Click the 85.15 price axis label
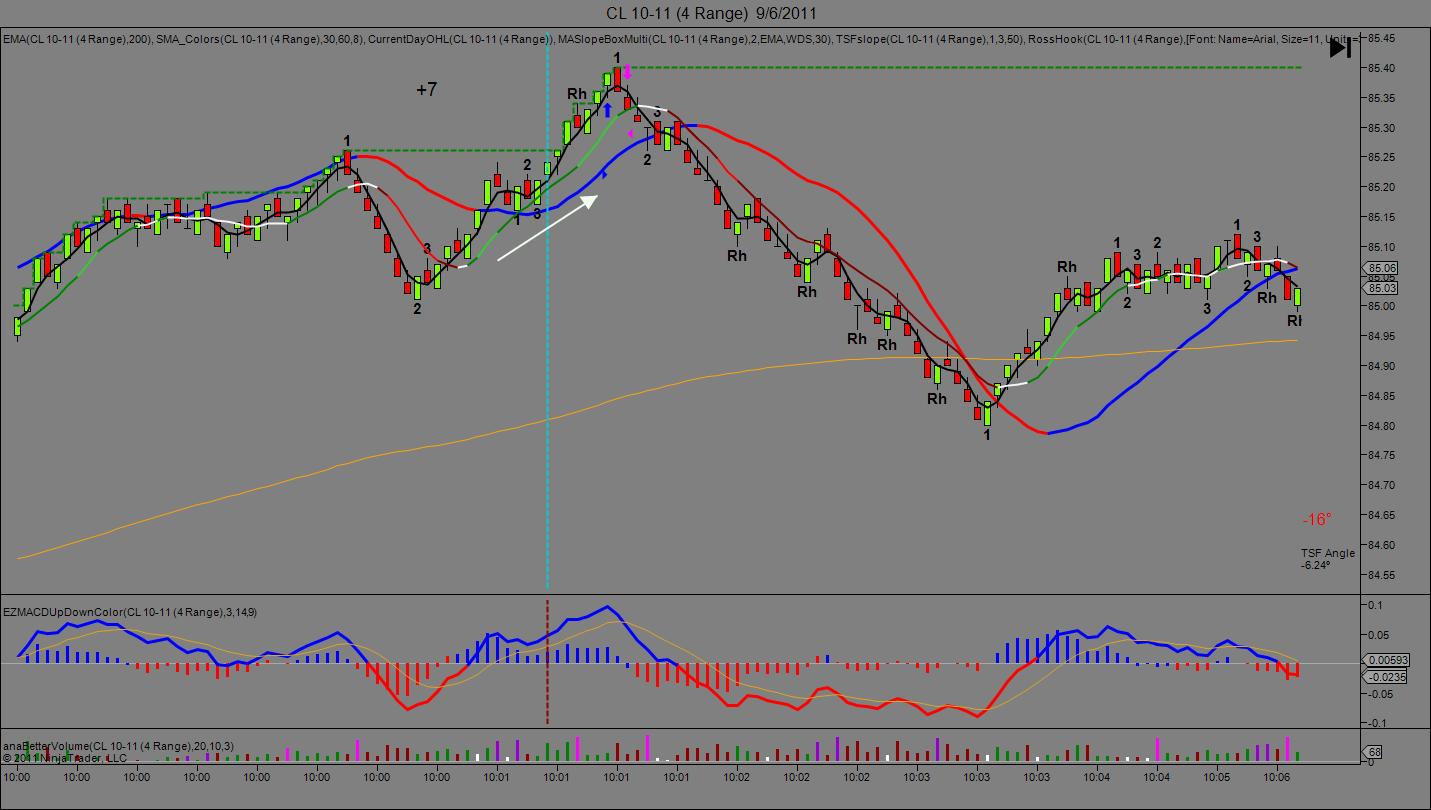 coord(1384,217)
